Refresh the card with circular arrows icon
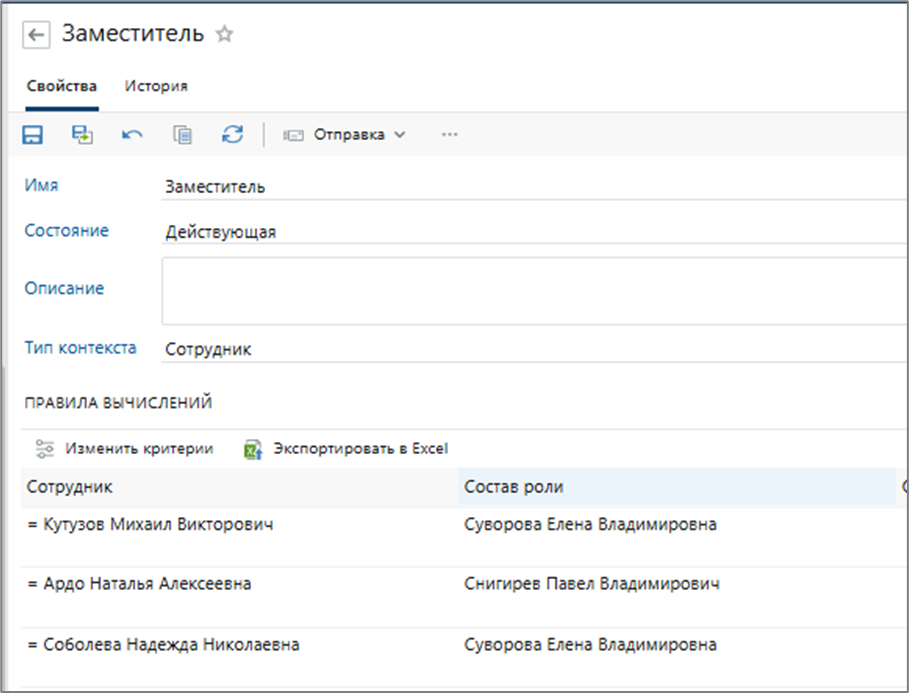Screen dimensions: 909x693 232,135
